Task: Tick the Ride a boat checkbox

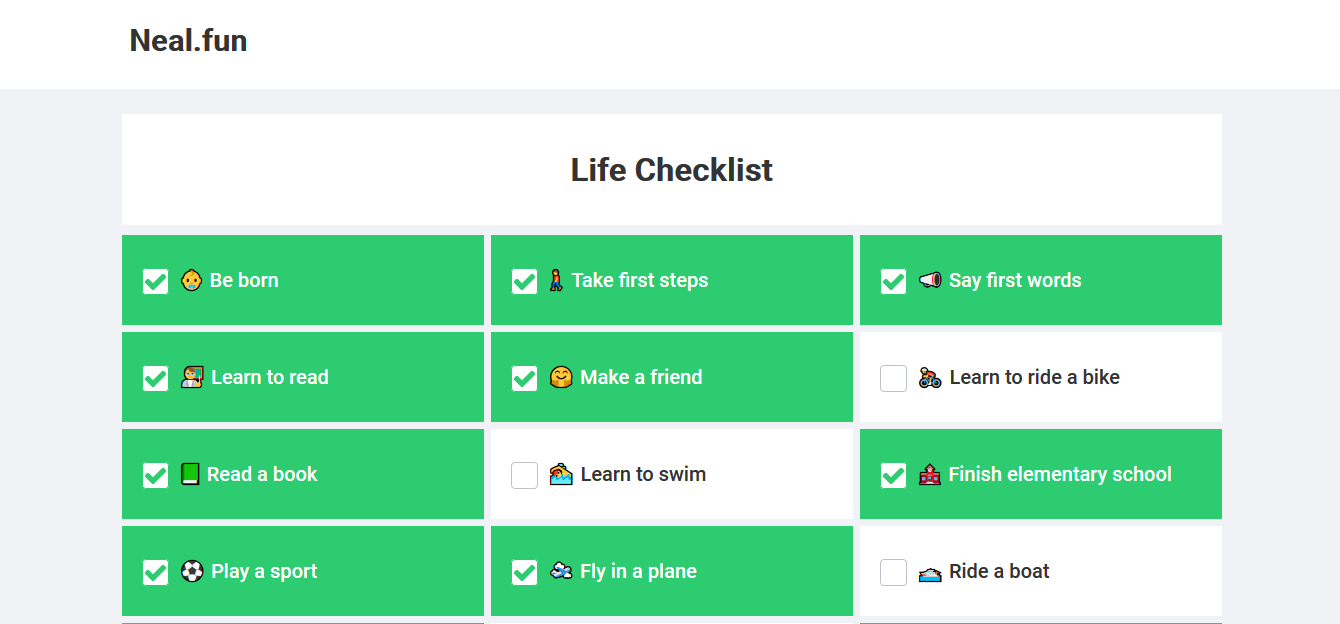Action: 893,572
